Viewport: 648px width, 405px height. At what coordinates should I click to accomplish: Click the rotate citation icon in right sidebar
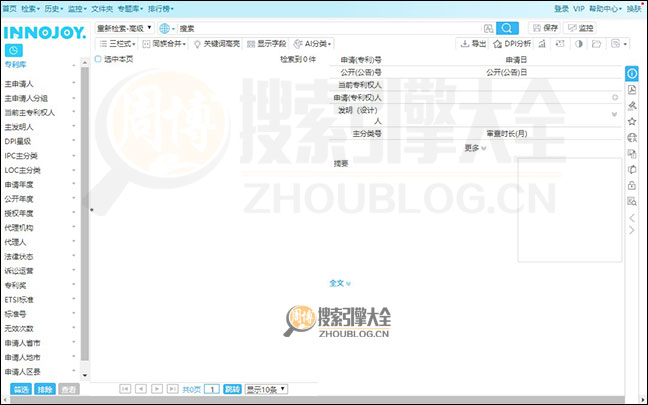tap(632, 169)
